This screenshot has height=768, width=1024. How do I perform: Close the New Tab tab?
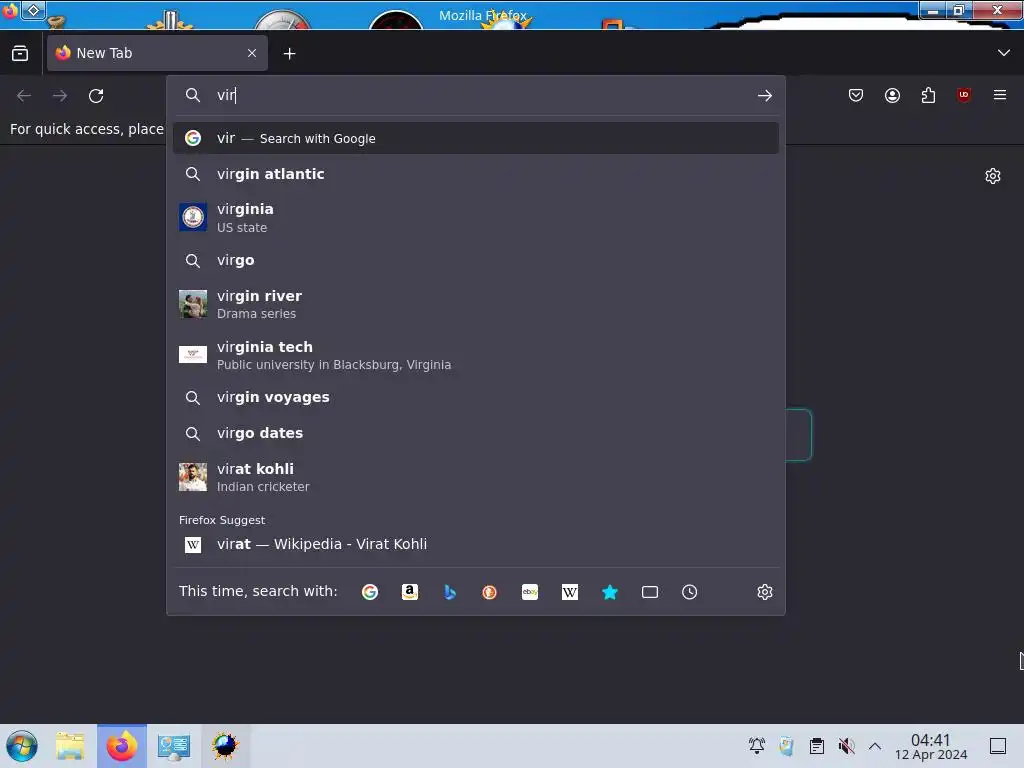pos(252,53)
